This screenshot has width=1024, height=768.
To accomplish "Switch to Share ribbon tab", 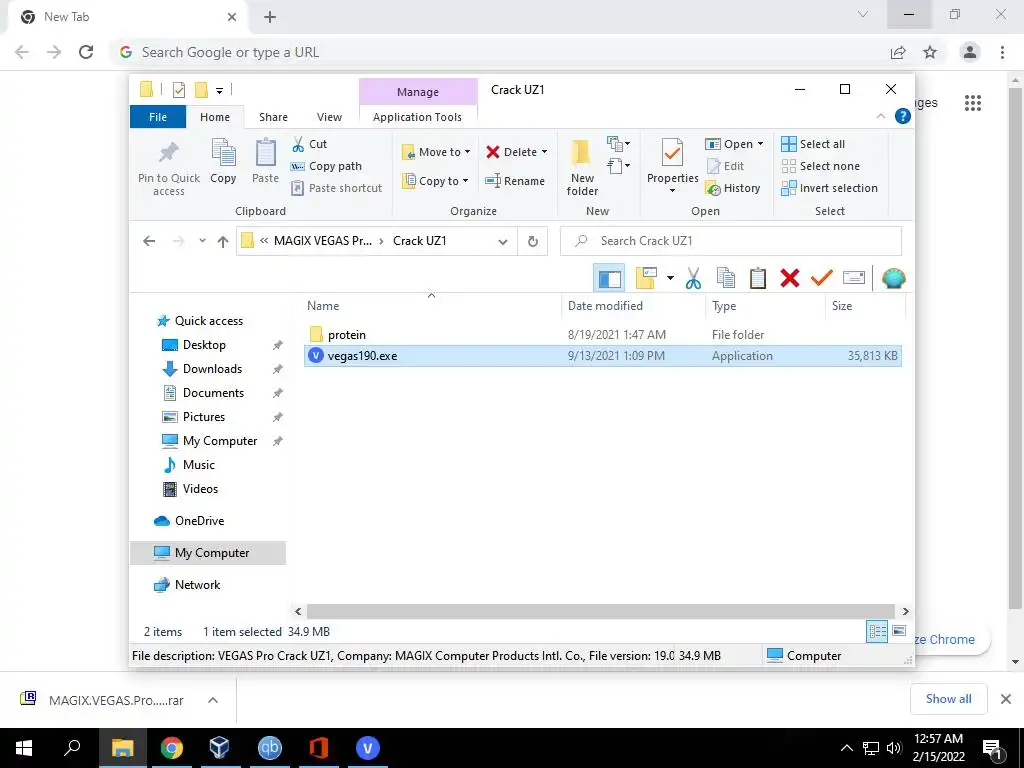I will point(273,117).
